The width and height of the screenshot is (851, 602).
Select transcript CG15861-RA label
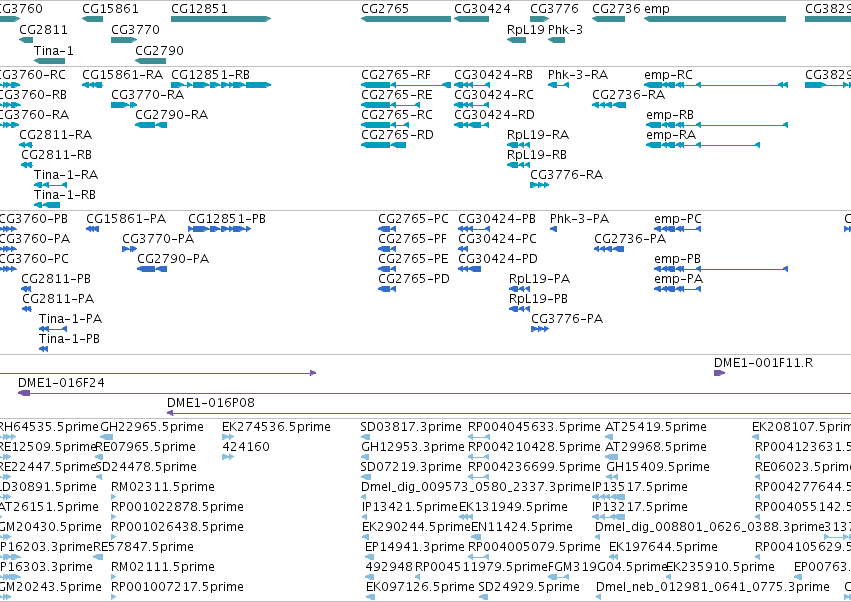point(122,74)
